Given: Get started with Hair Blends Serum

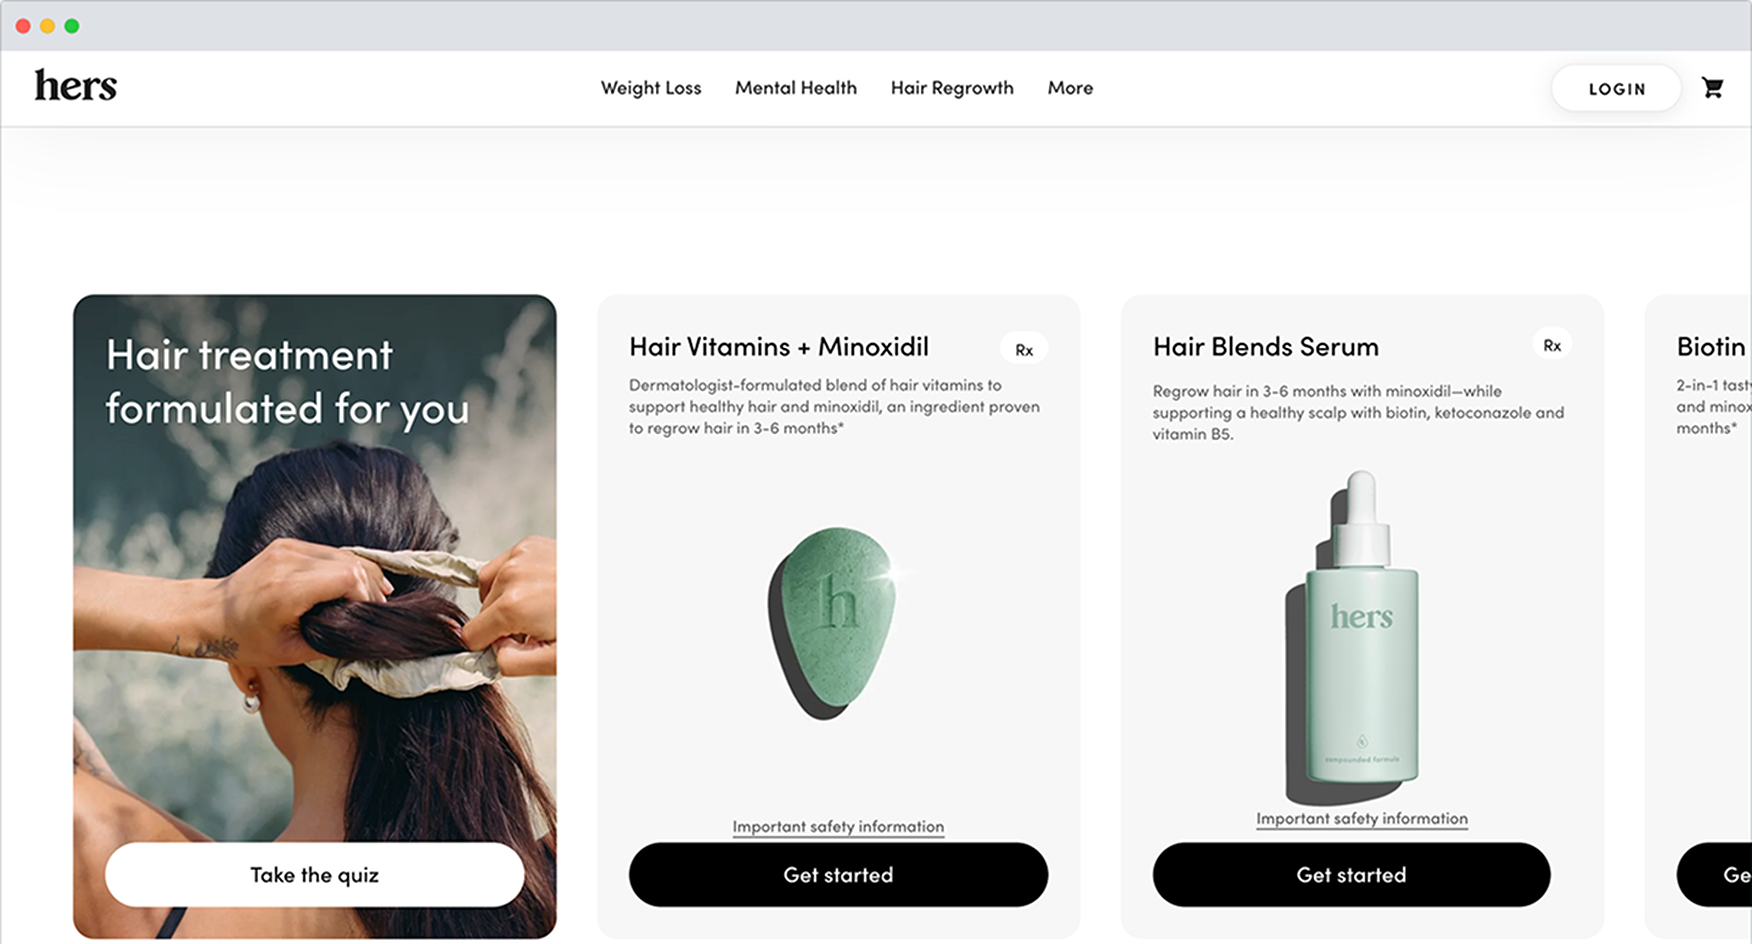Looking at the screenshot, I should pos(1351,875).
